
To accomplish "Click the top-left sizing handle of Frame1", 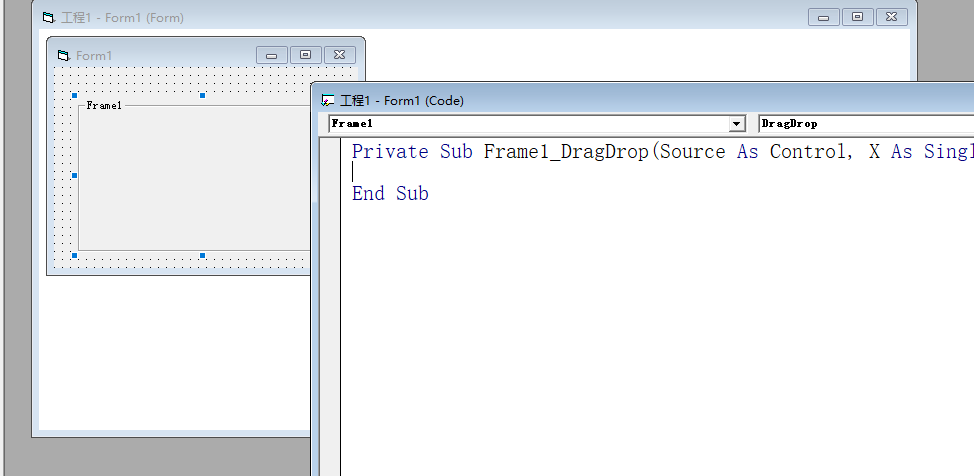I will (75, 95).
